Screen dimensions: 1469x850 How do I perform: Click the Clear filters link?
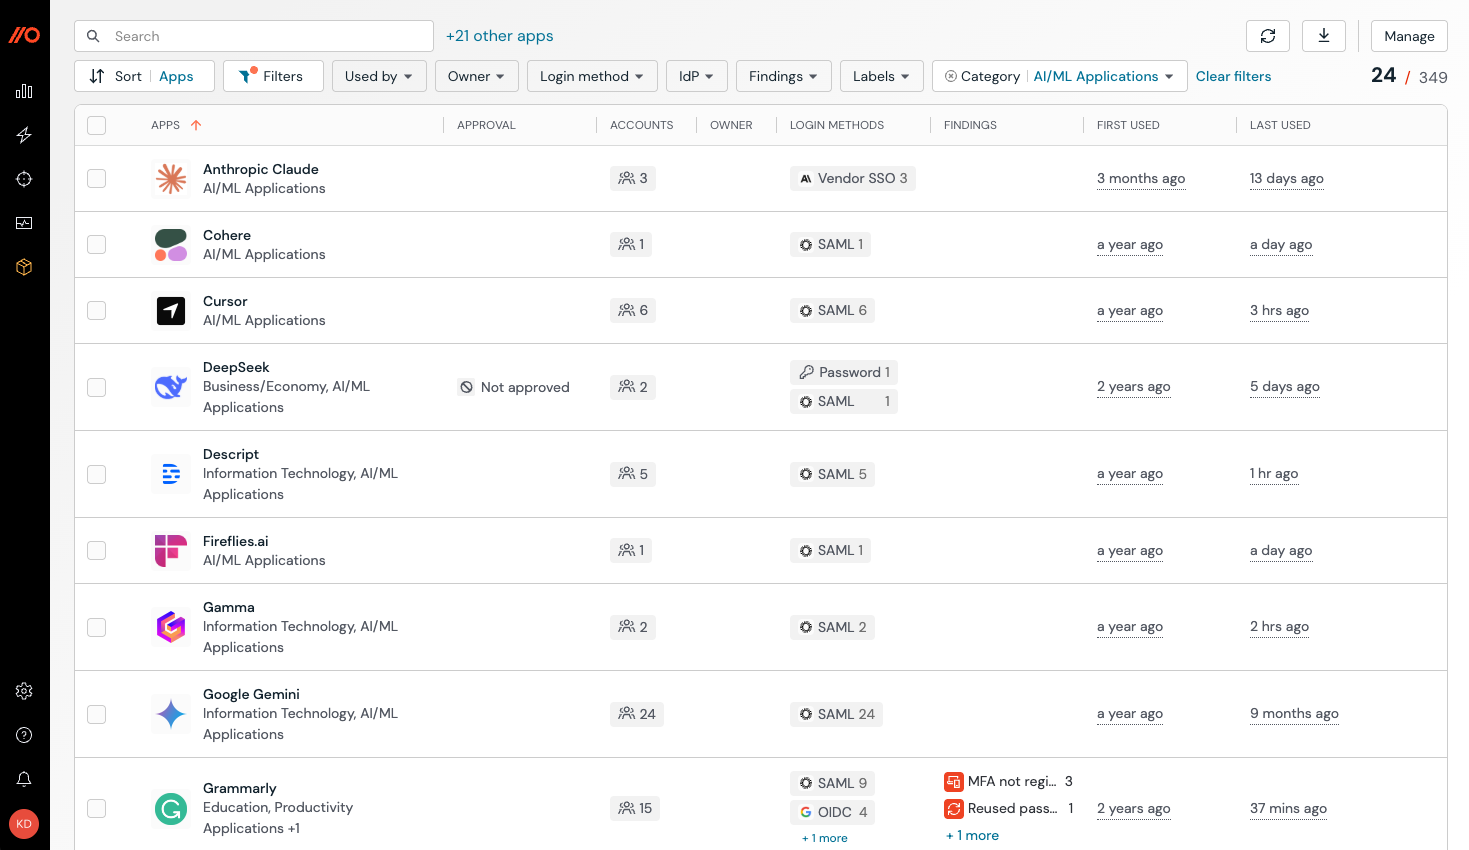pyautogui.click(x=1233, y=76)
